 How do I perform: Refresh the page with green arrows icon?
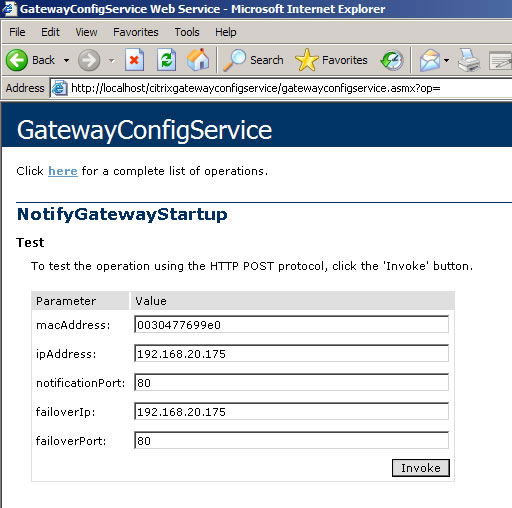pos(166,60)
